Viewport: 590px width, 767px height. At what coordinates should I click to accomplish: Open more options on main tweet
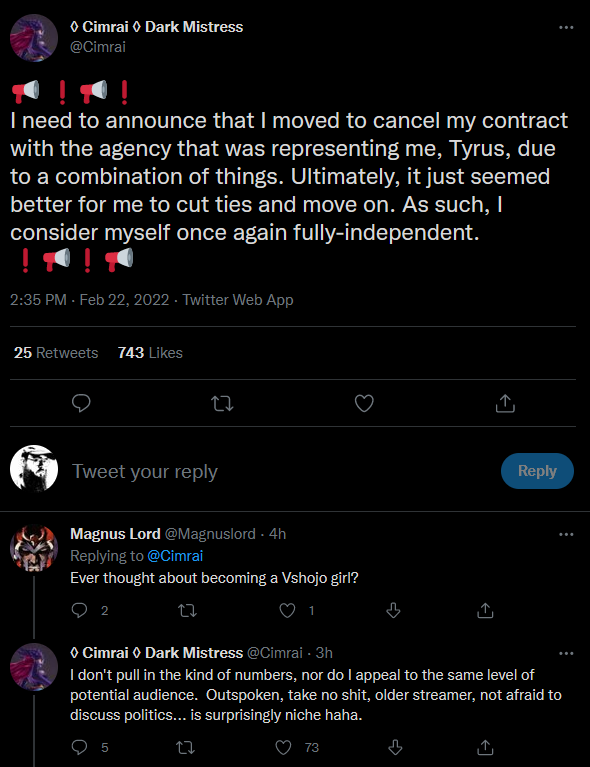(x=566, y=27)
